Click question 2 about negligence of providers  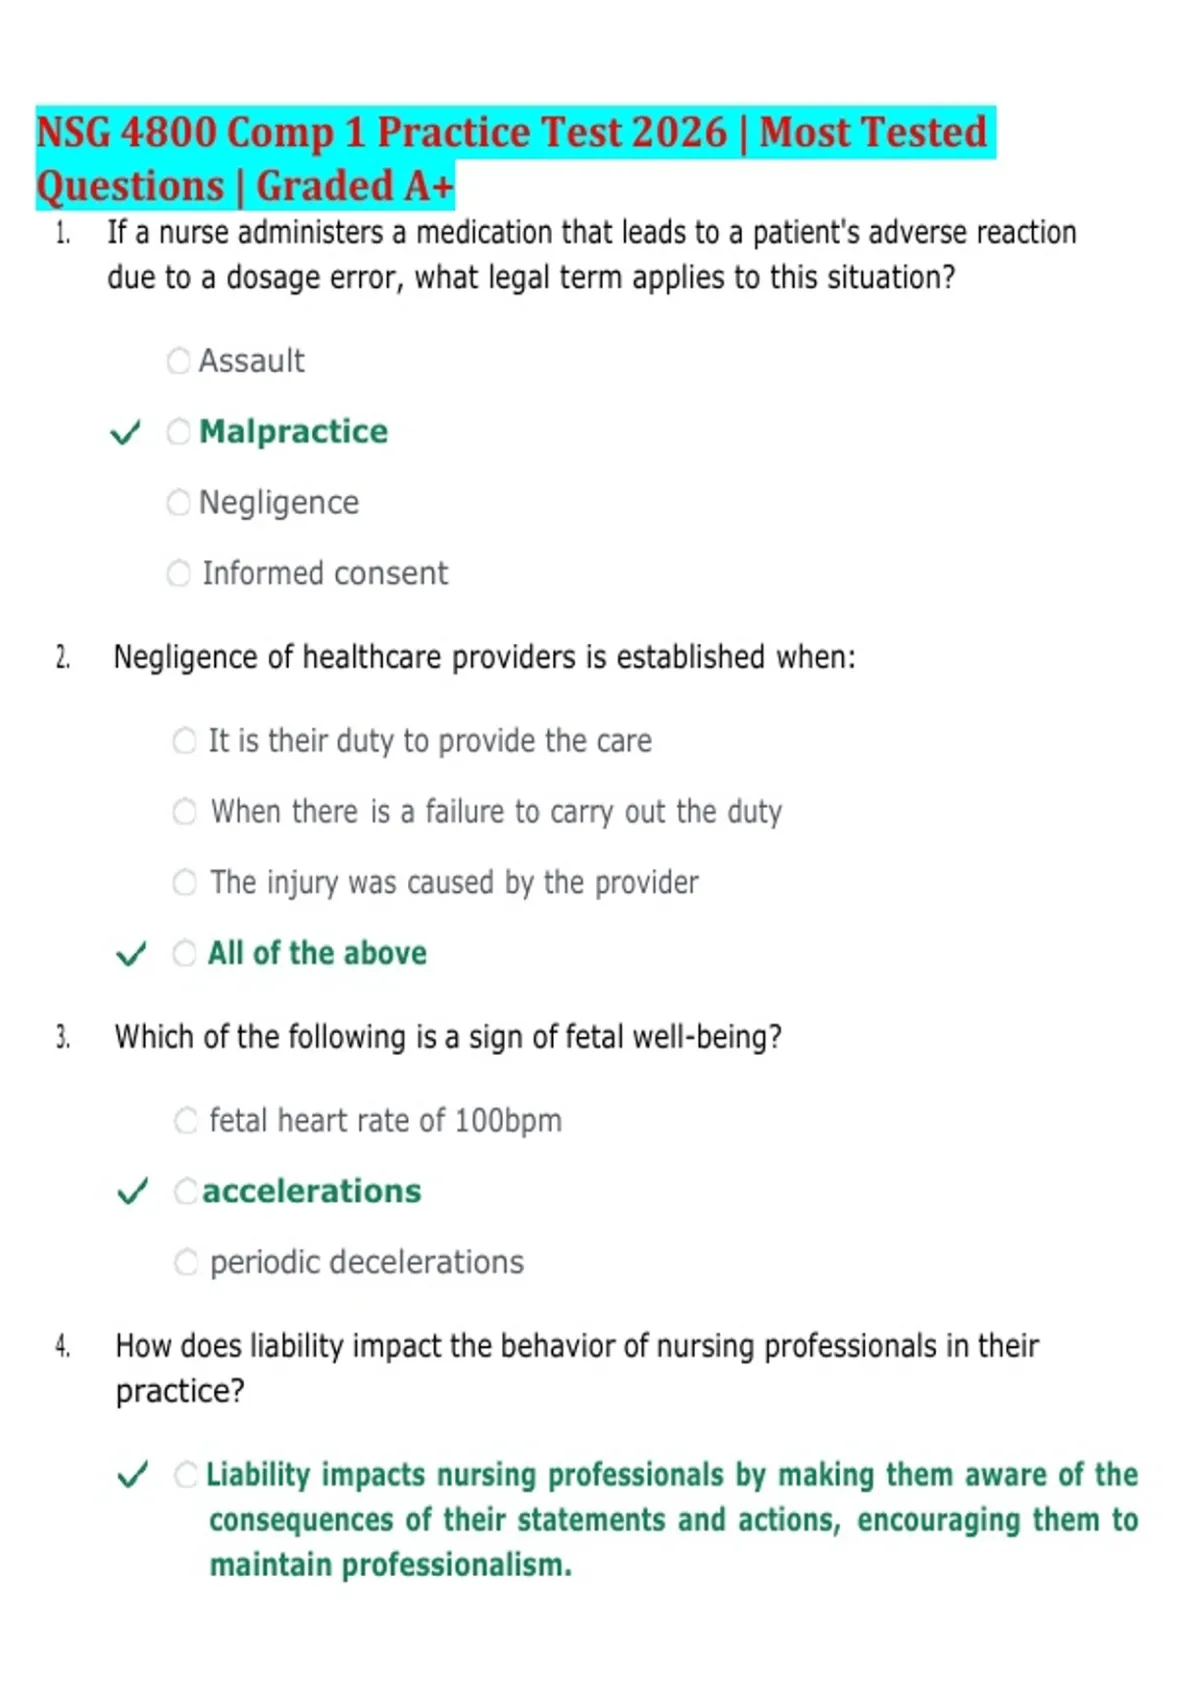tap(485, 657)
